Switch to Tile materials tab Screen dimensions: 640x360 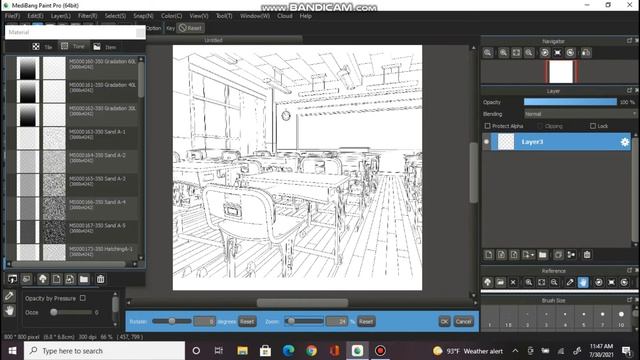pyautogui.click(x=42, y=47)
